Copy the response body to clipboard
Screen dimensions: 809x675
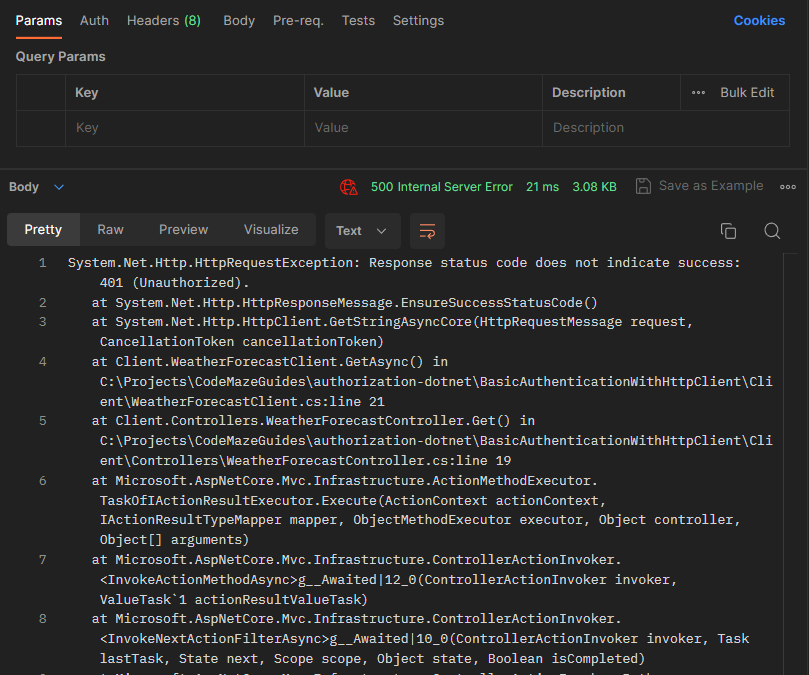[x=728, y=231]
